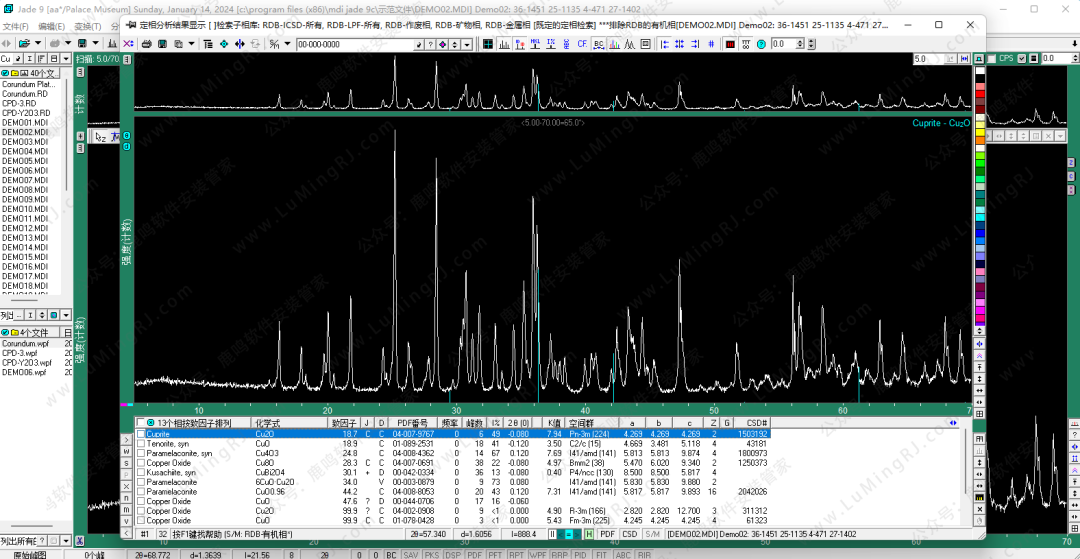Screen dimensions: 1080x559
Task: Click the CF icon in toolbar
Action: [x=582, y=44]
